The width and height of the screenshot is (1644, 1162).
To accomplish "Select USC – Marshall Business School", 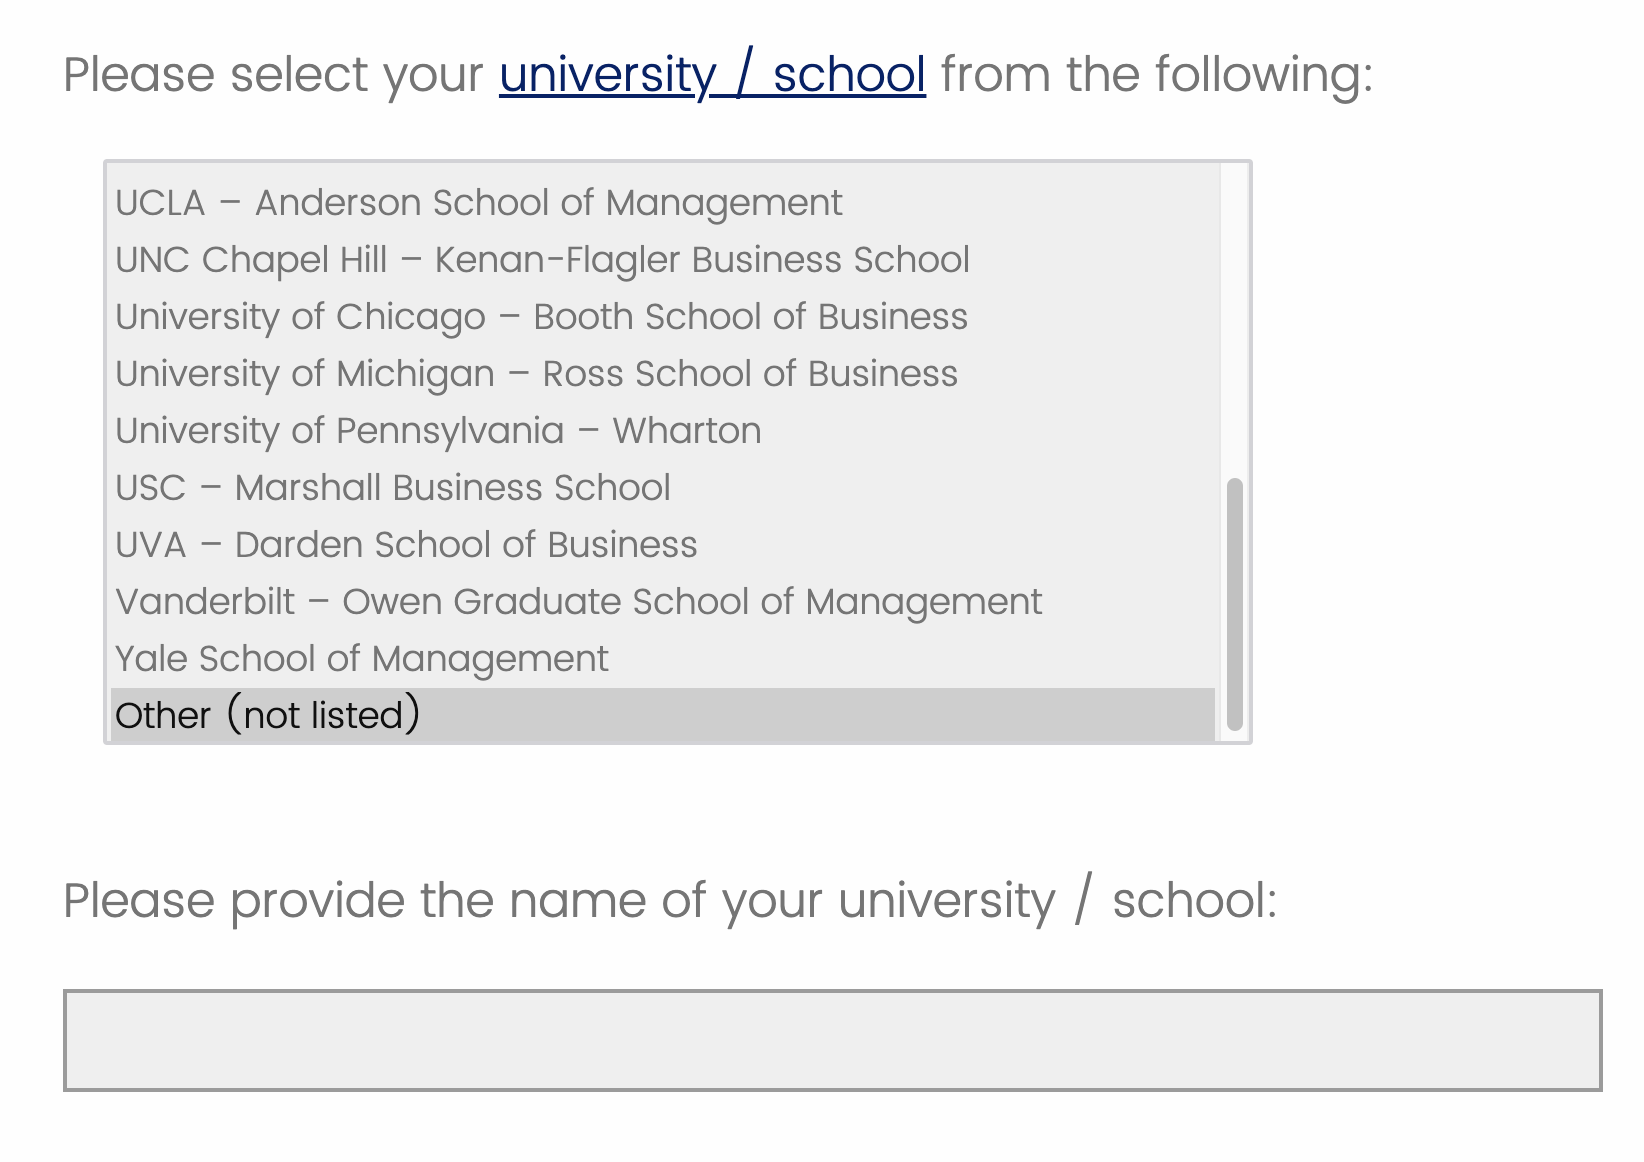I will [392, 488].
